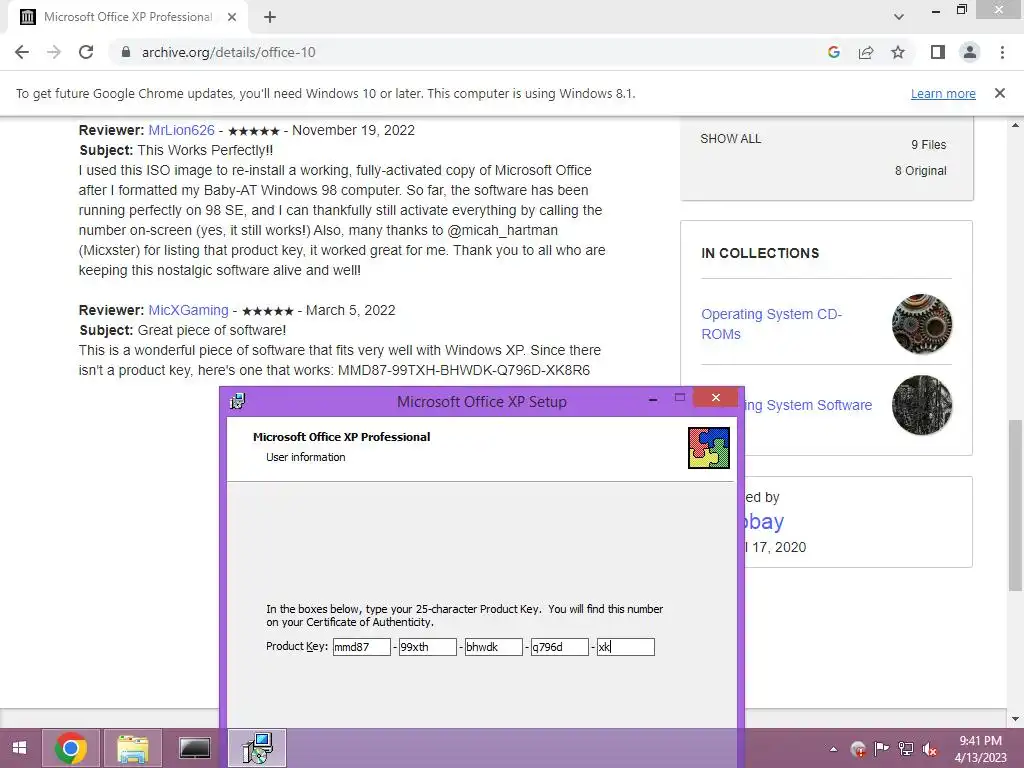Dismiss the Chrome update notification bar
This screenshot has height=768, width=1024.
click(999, 93)
